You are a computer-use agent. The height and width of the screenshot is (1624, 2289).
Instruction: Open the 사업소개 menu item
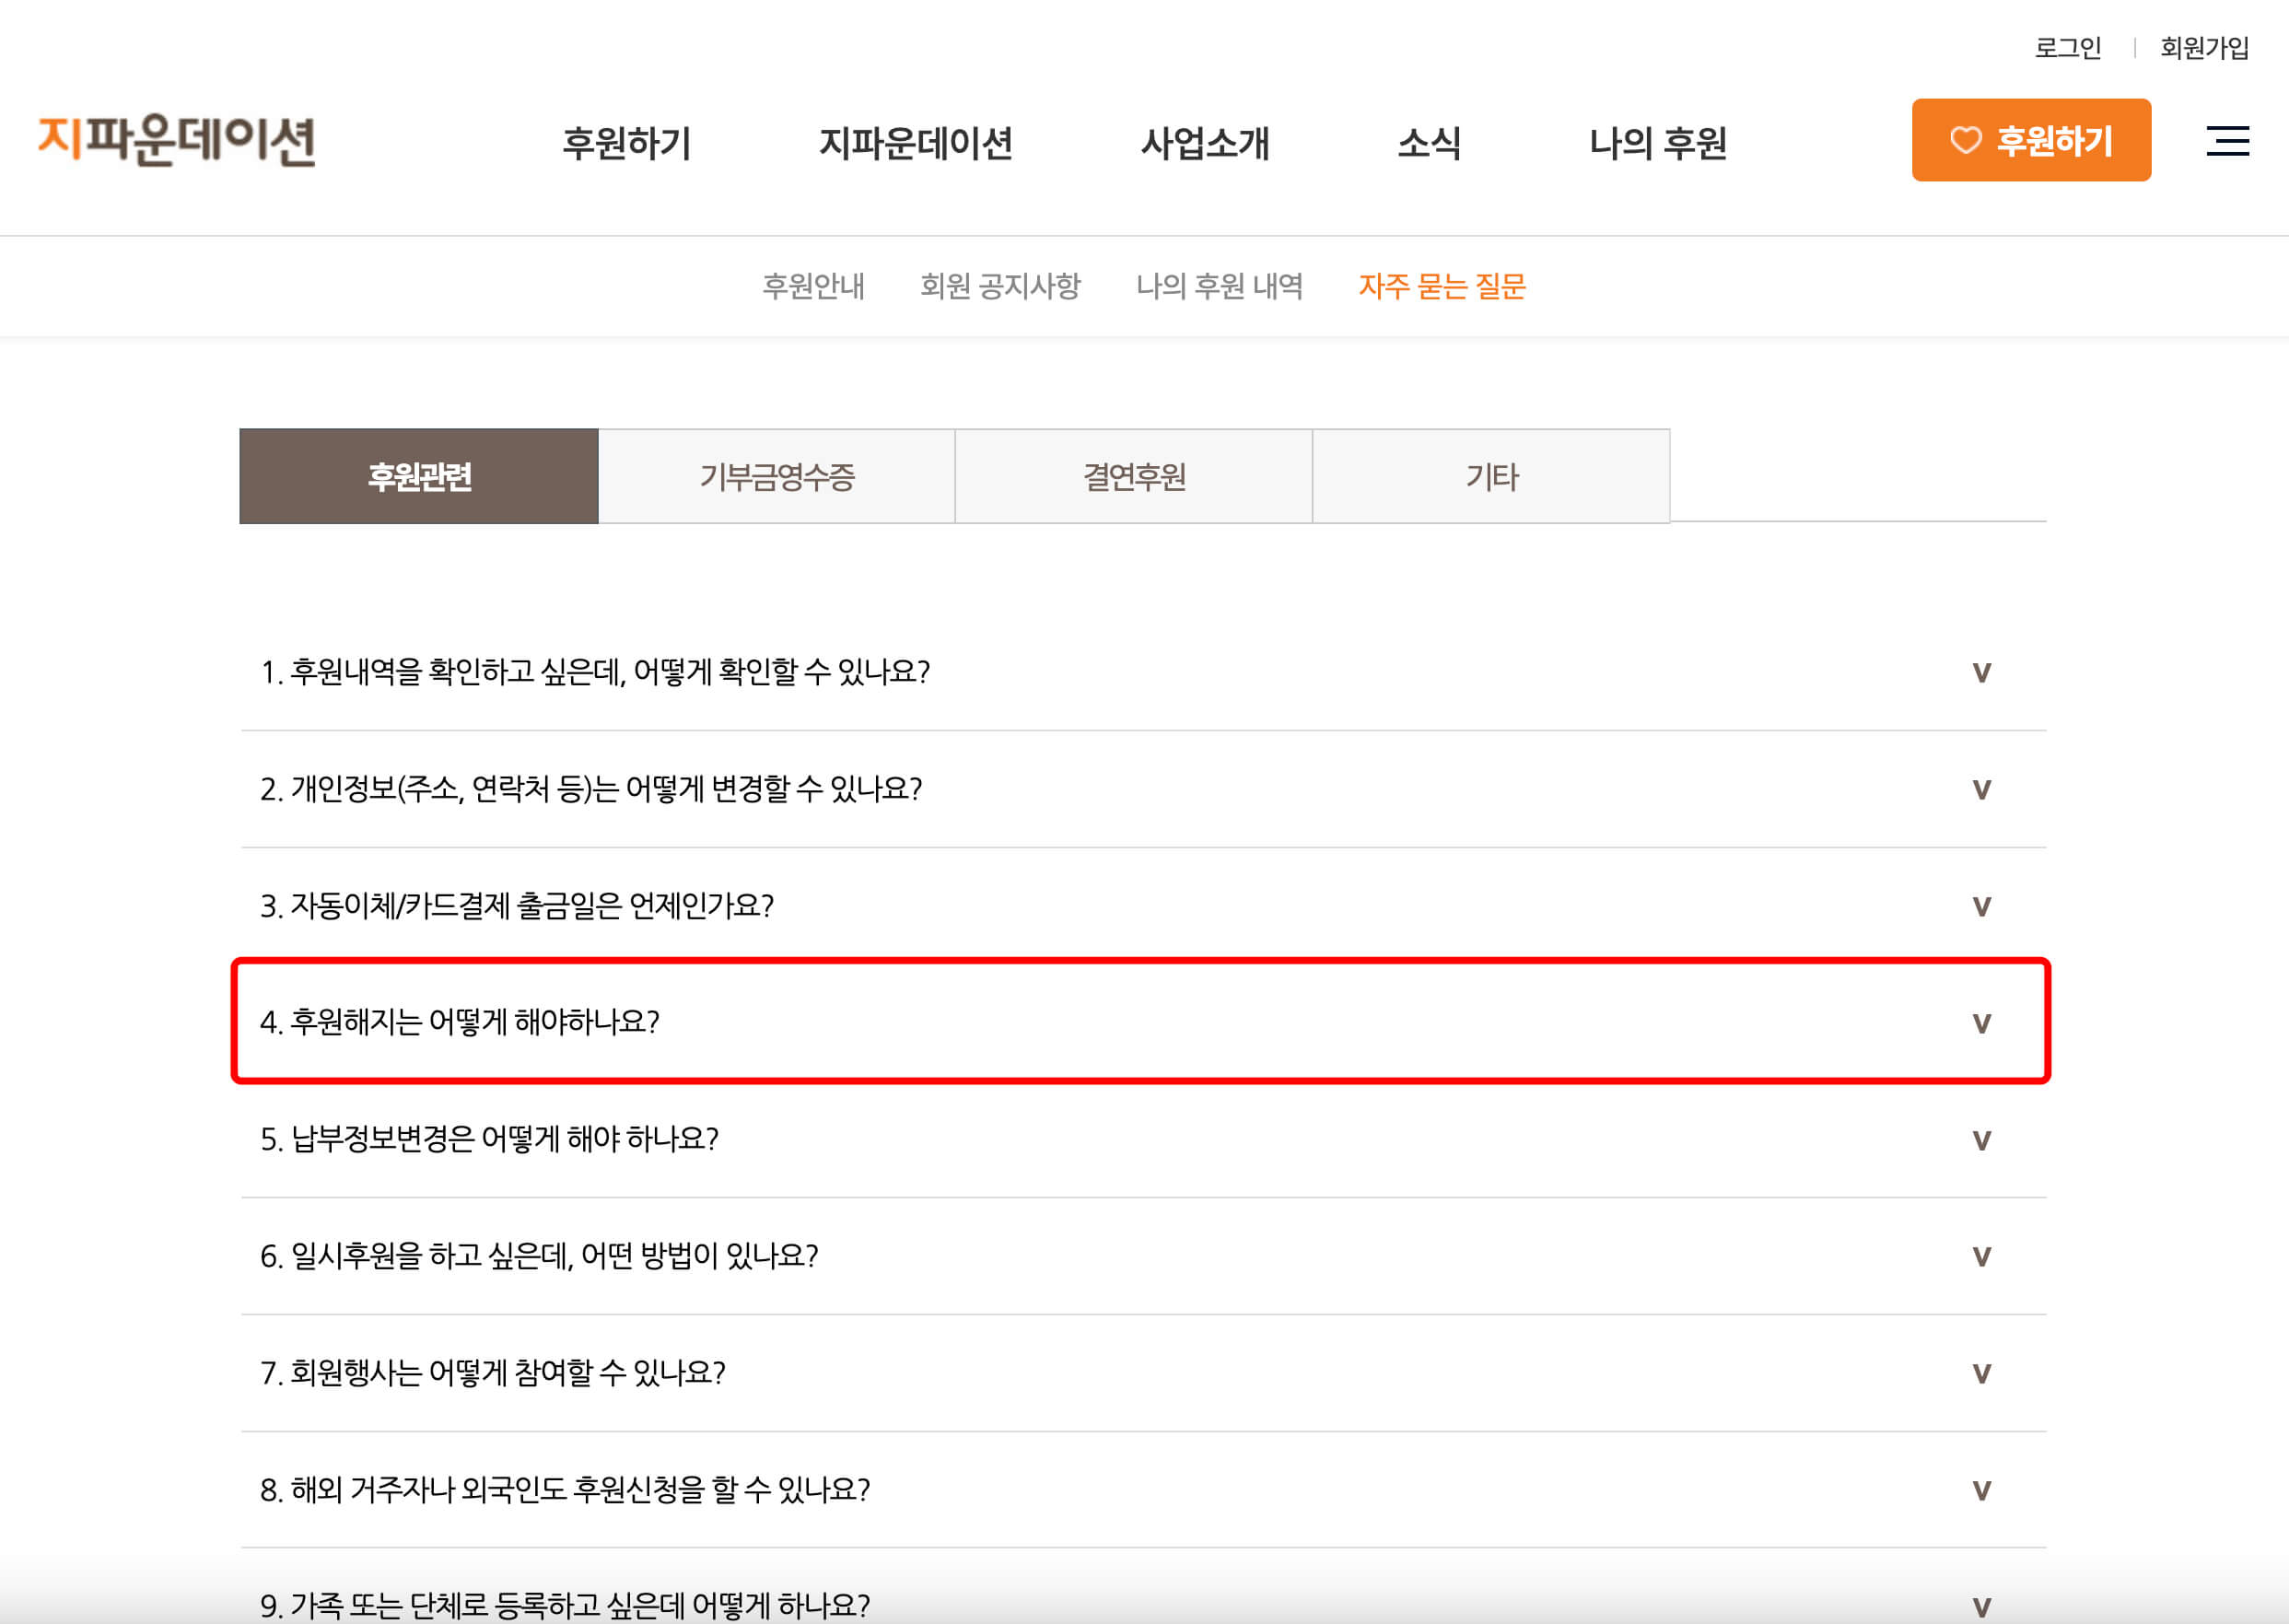pos(1205,145)
